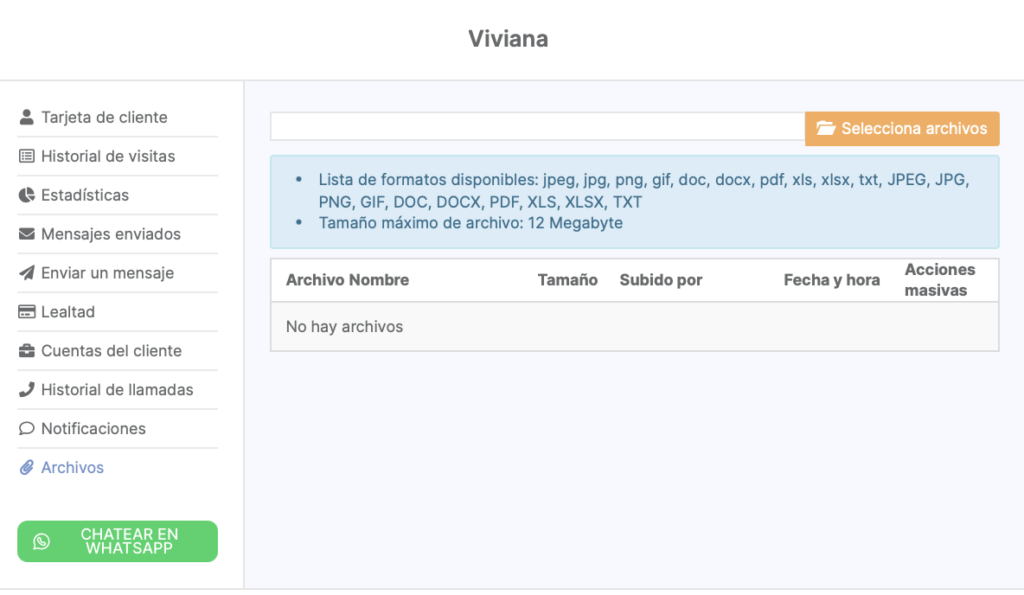Viewport: 1024px width, 595px height.
Task: Click the list icon for Historial de visitas
Action: pyautogui.click(x=27, y=156)
